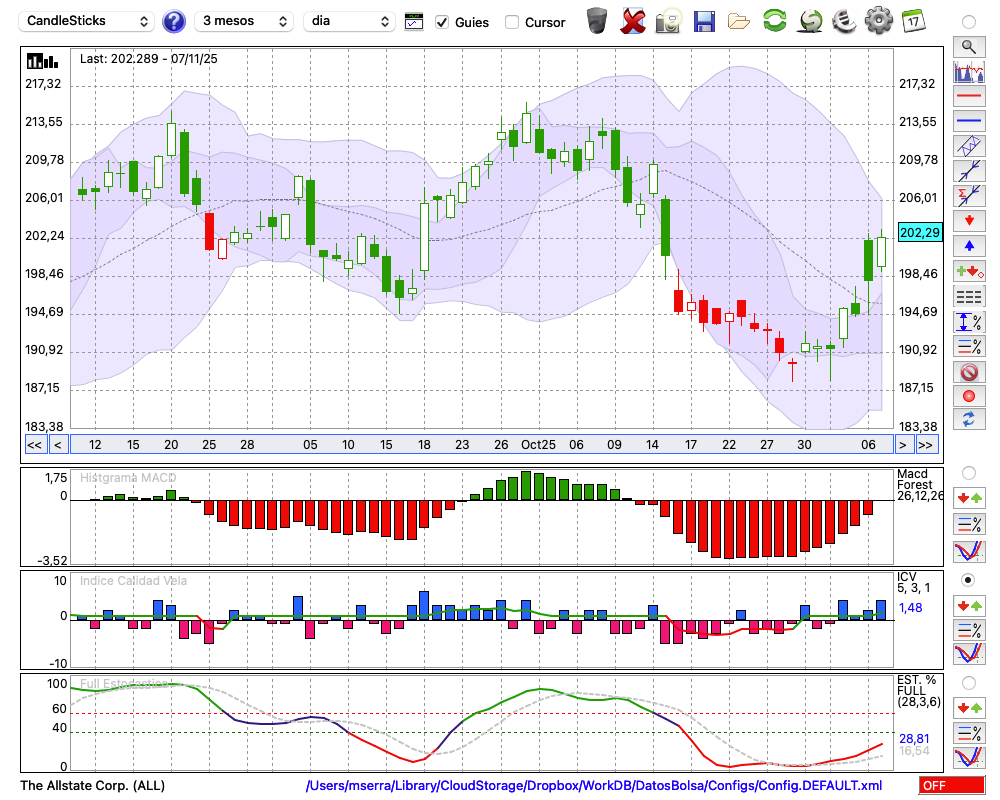
Task: Open the CandleSticks chart type dropdown
Action: [x=88, y=21]
